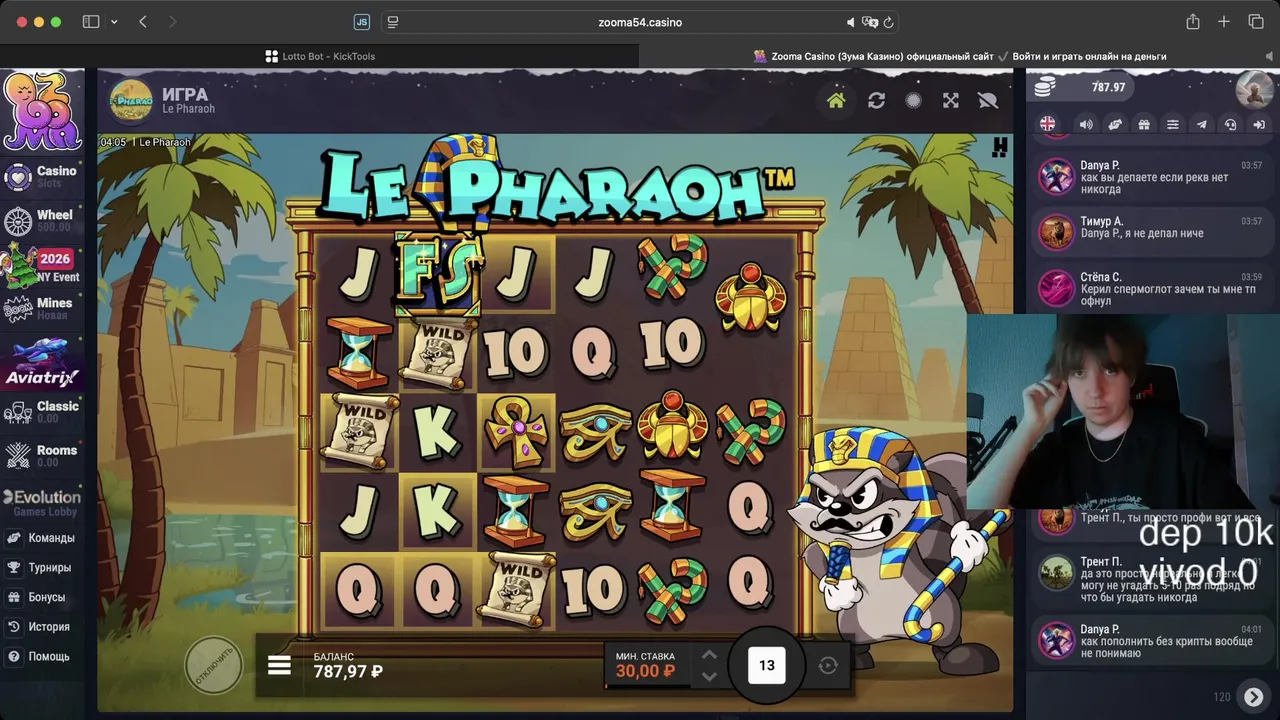Contact support via headset icon
This screenshot has width=1280, height=720.
tap(1231, 124)
